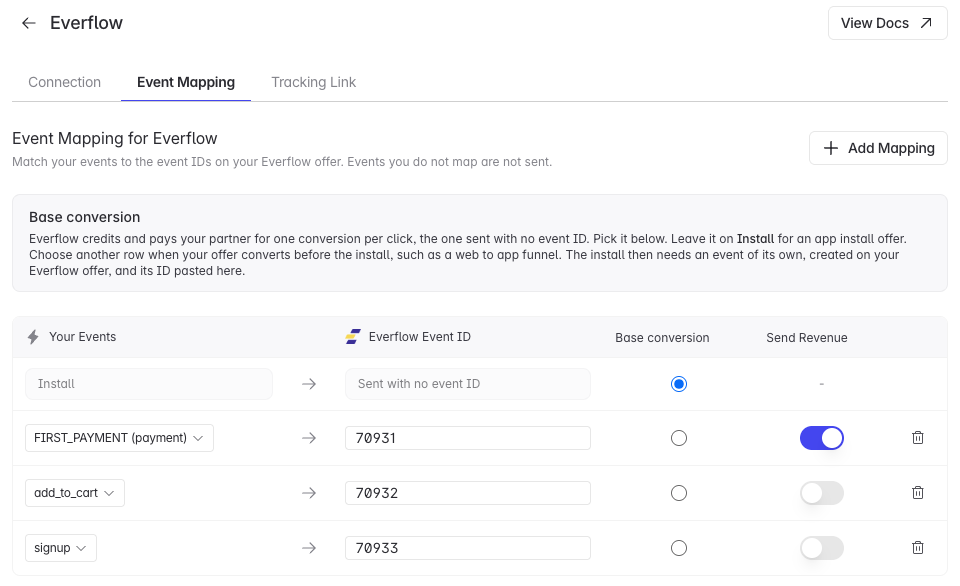This screenshot has height=586, width=960.
Task: Expand the add_to_cart event dropdown
Action: [75, 493]
